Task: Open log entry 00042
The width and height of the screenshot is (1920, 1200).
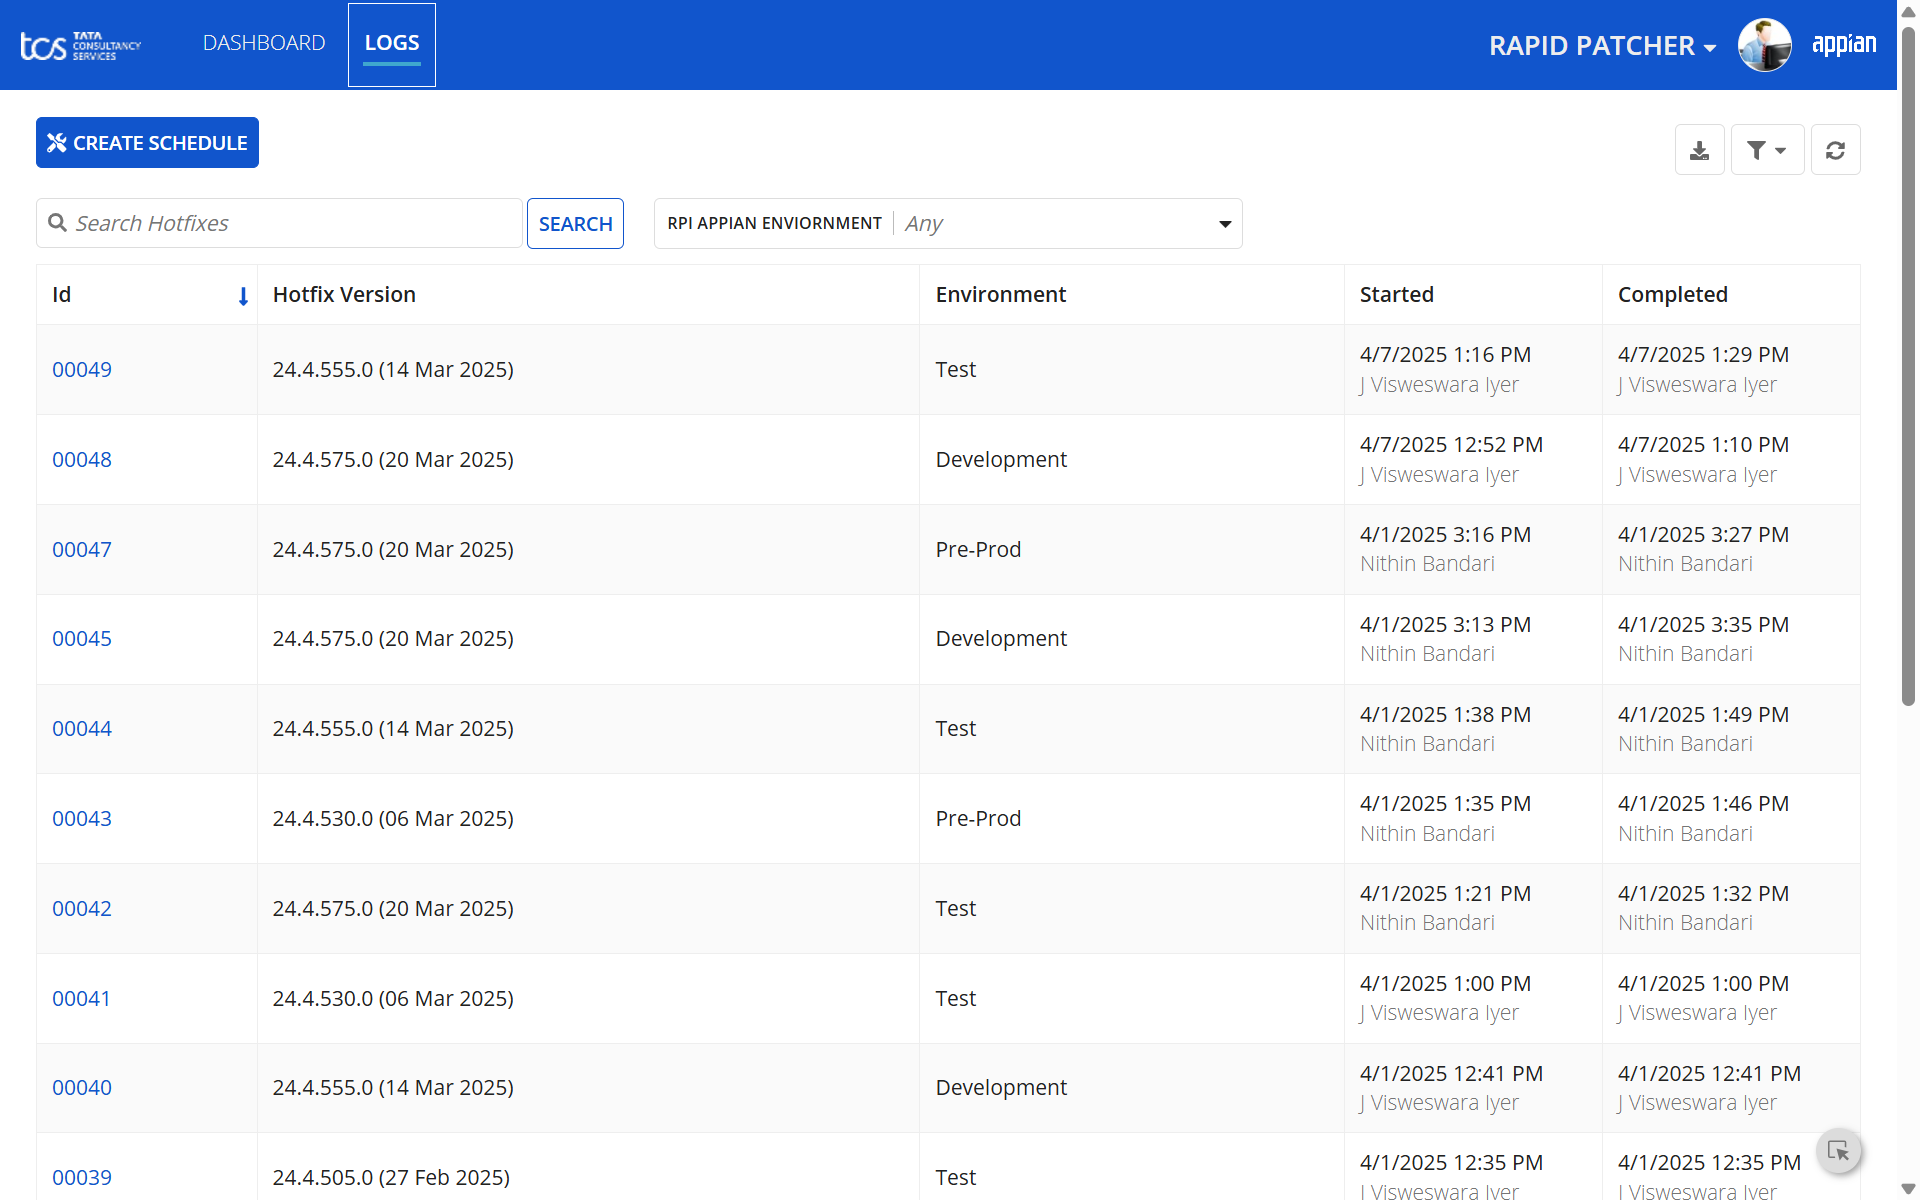Action: [x=82, y=908]
